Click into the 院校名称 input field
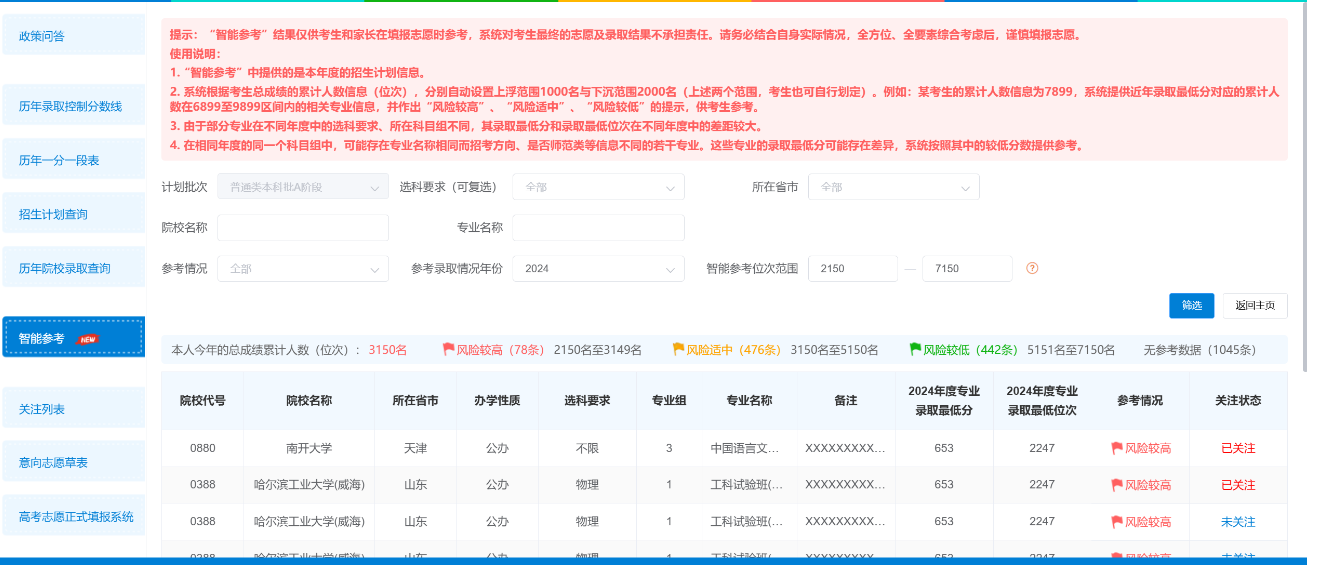This screenshot has width=1323, height=565. pos(303,227)
